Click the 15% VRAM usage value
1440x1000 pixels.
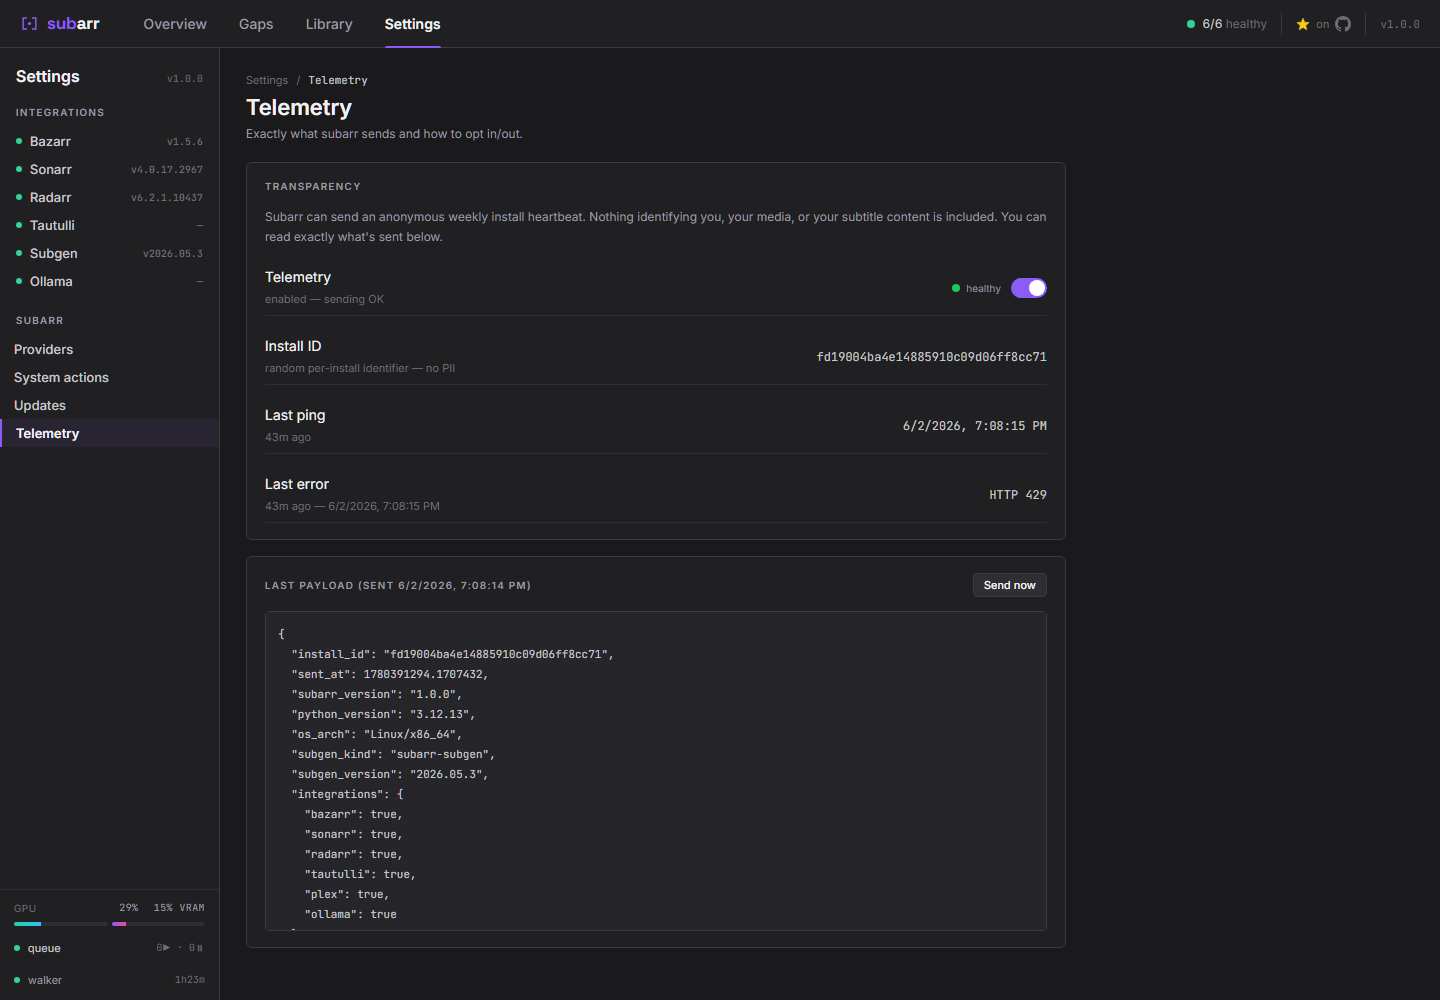tap(179, 908)
